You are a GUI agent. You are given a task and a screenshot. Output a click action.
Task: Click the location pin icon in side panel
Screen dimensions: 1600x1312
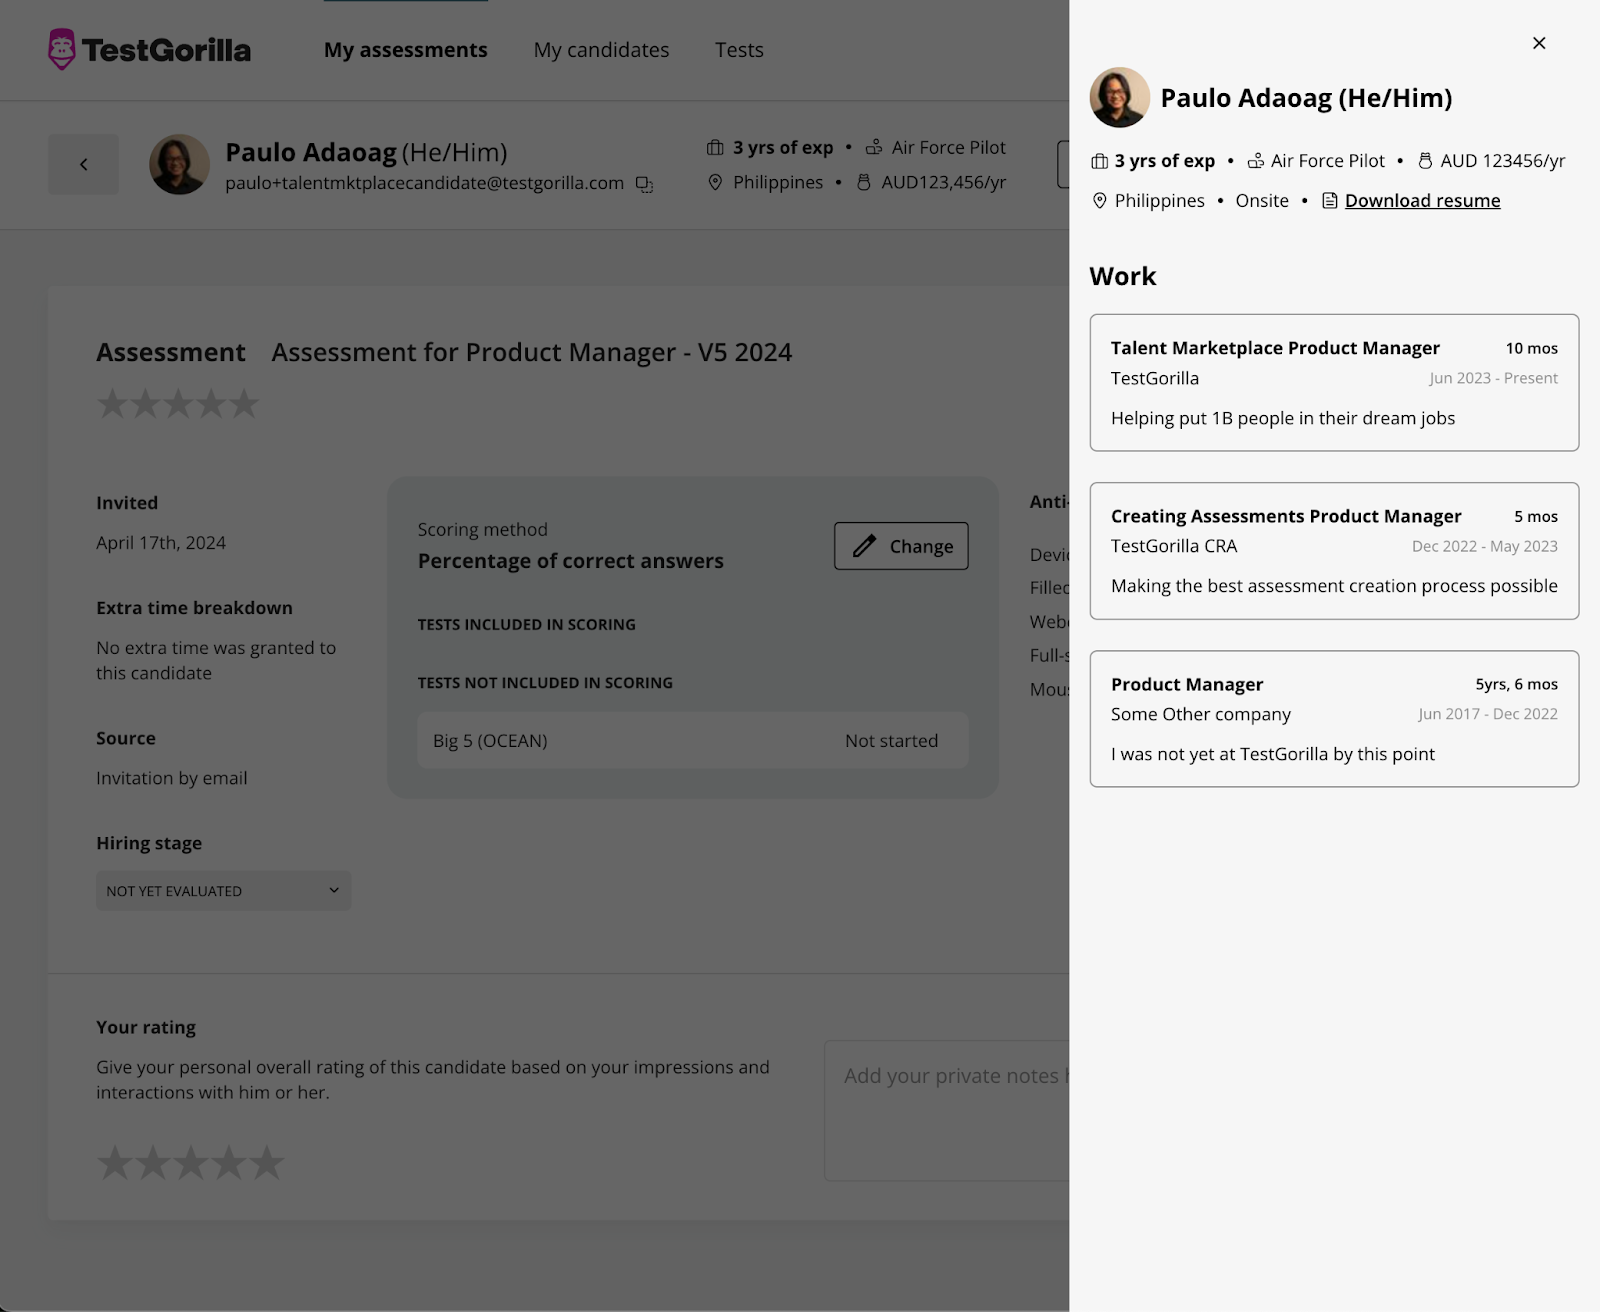pyautogui.click(x=1099, y=201)
